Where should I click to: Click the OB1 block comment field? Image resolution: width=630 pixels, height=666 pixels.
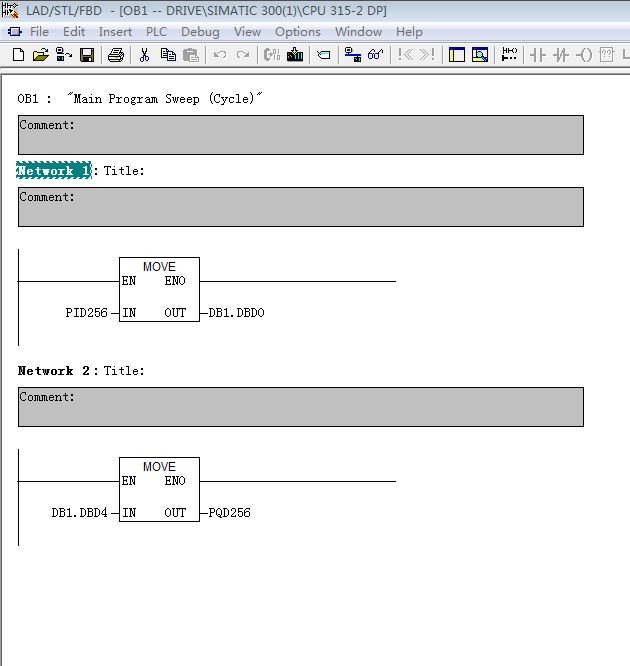coord(301,135)
